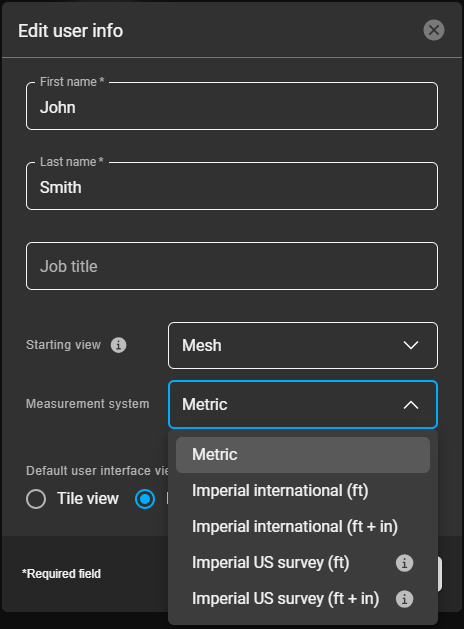
Task: Choose Metric from the dropdown list
Action: coord(303,455)
